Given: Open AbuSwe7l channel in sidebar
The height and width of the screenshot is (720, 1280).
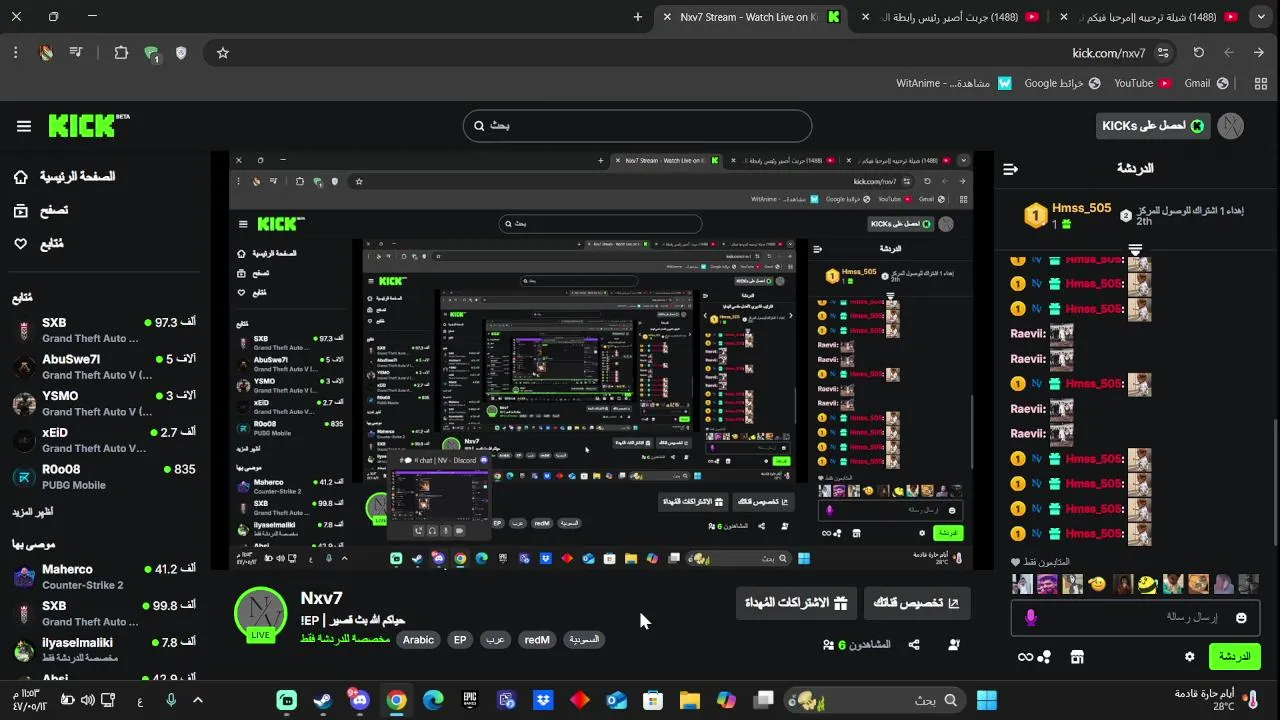Looking at the screenshot, I should pyautogui.click(x=104, y=367).
